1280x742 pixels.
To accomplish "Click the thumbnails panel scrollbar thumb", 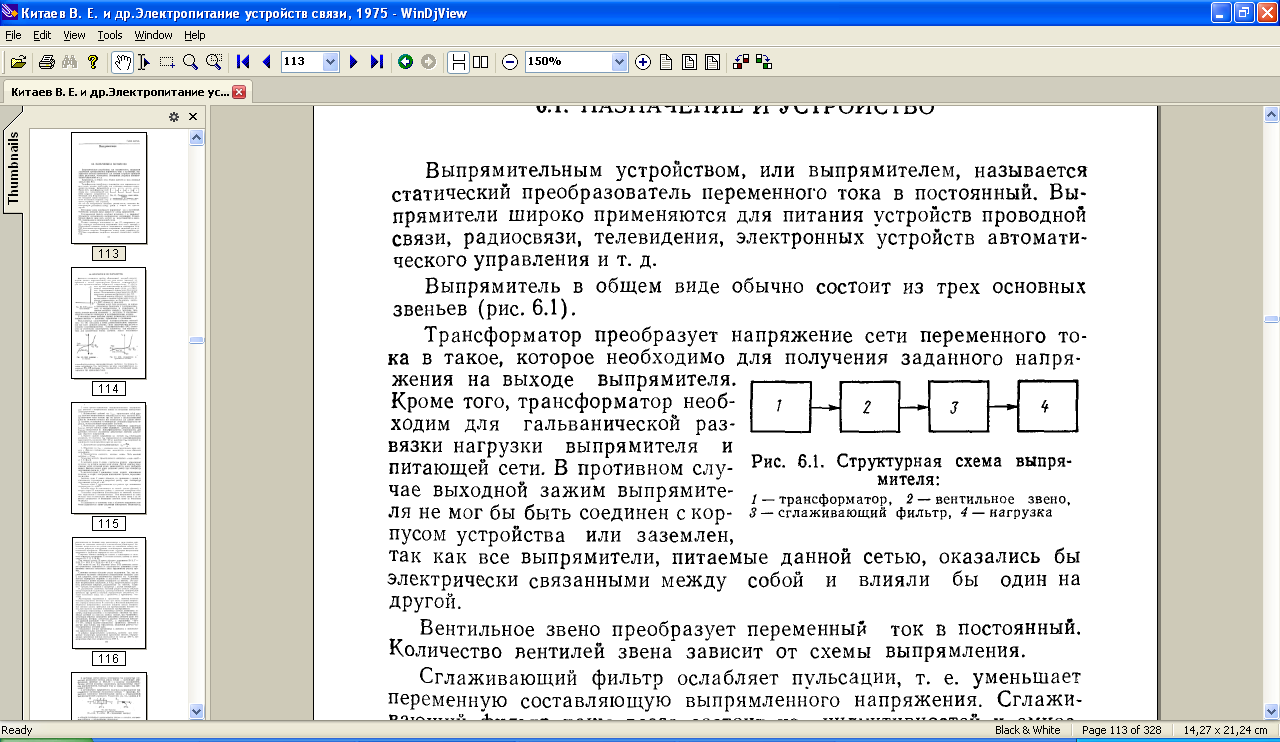I will click(x=196, y=340).
